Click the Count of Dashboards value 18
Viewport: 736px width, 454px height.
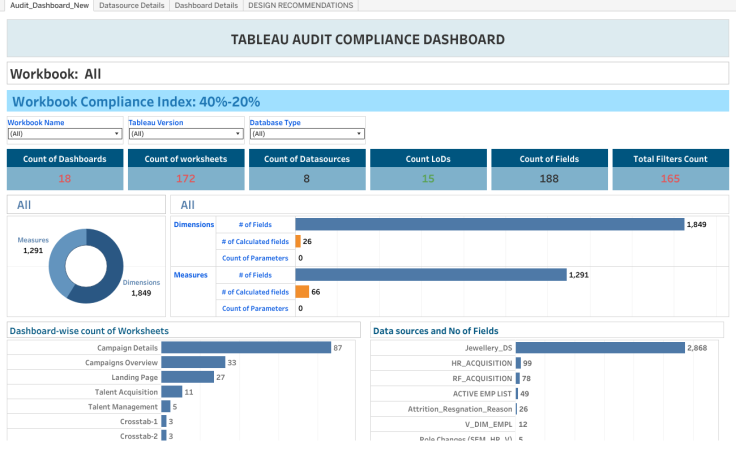pos(64,179)
